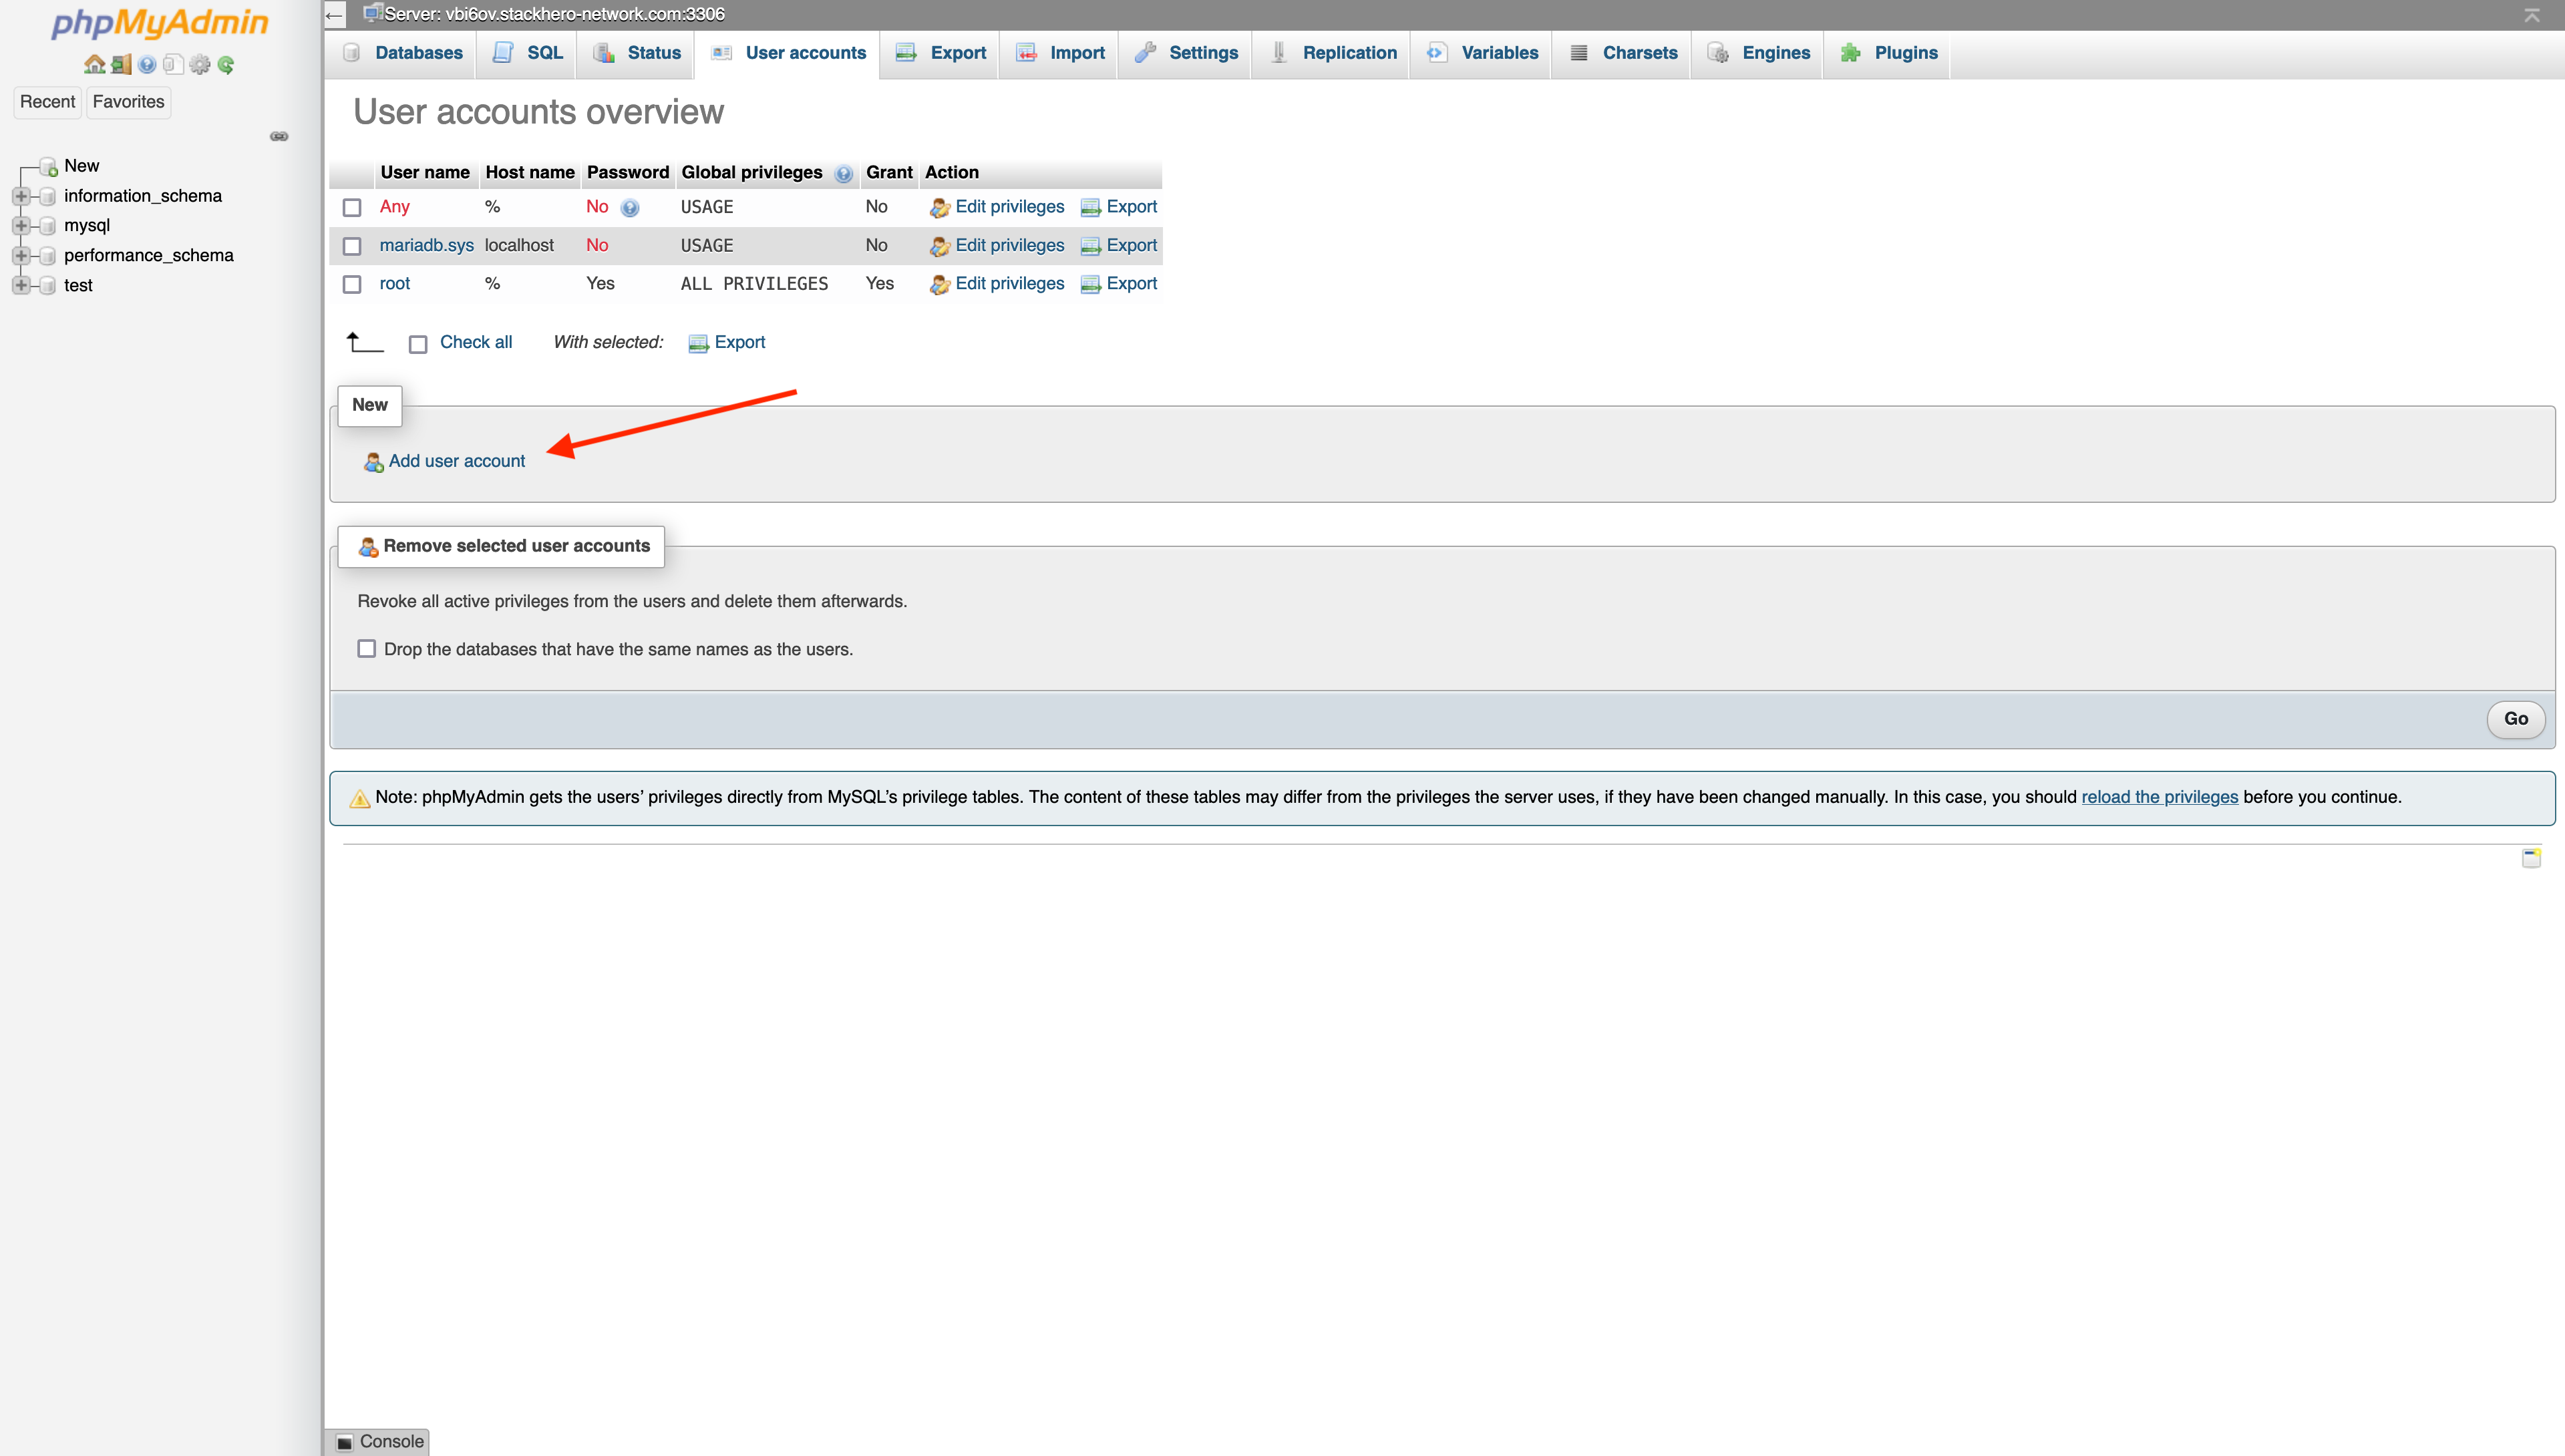The width and height of the screenshot is (2565, 1456).
Task: Expand the test database node
Action: pyautogui.click(x=22, y=285)
